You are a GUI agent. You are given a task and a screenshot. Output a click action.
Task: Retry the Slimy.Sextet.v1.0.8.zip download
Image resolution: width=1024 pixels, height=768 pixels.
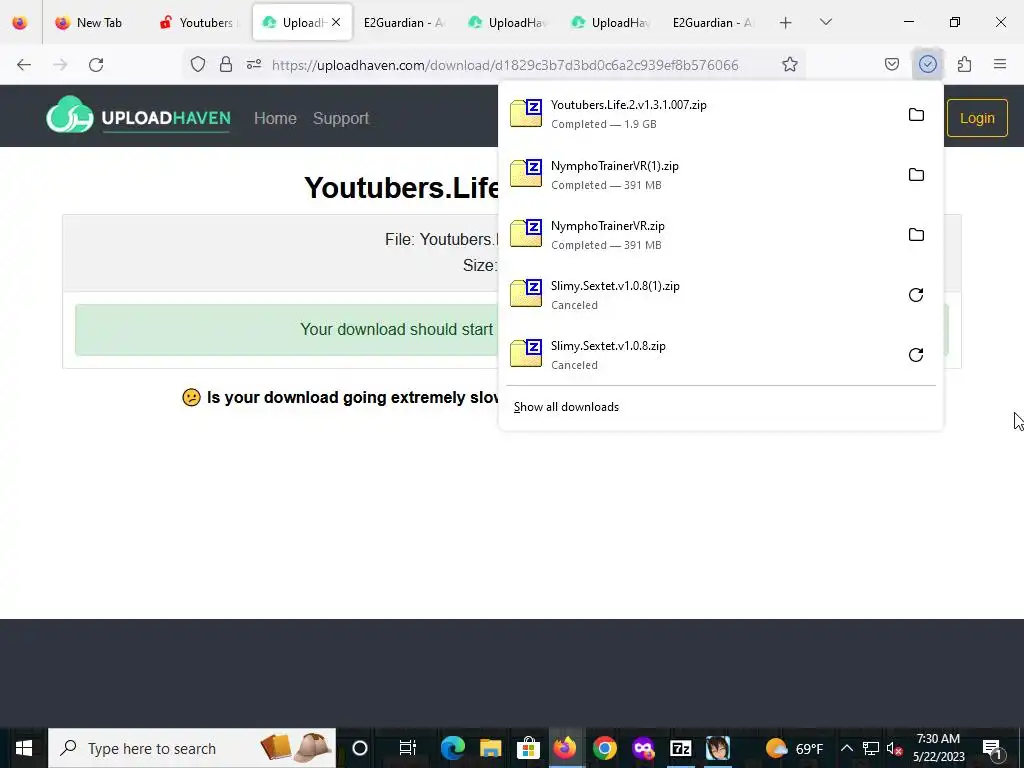(916, 355)
